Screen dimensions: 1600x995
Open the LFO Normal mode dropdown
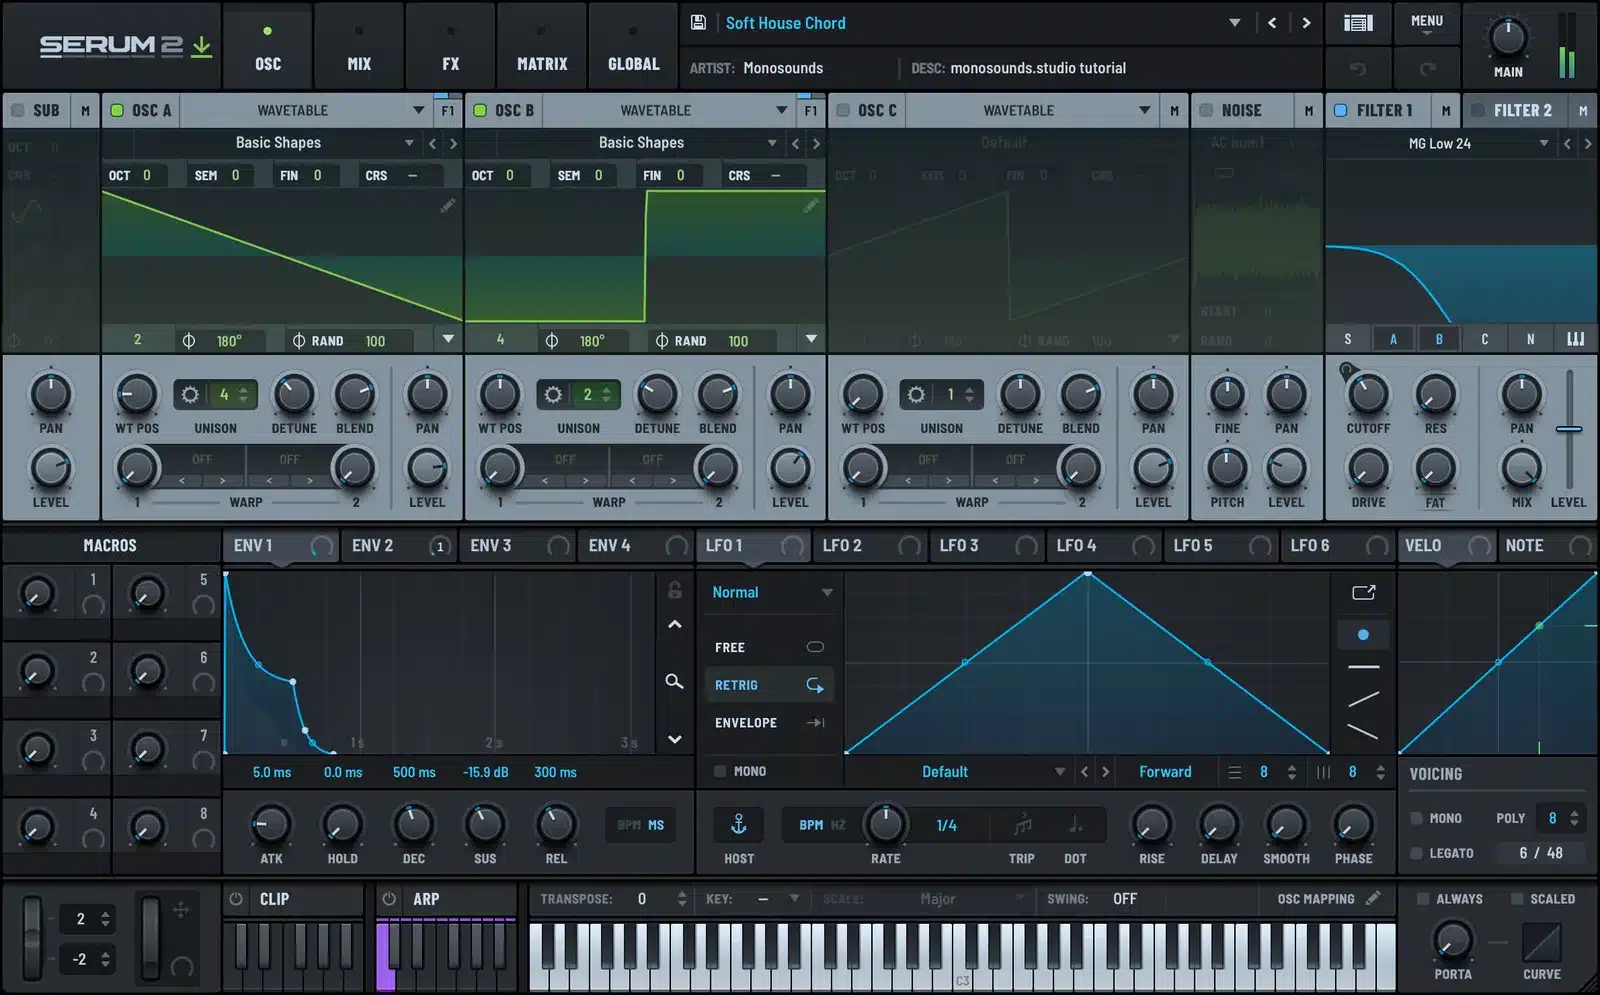tap(771, 592)
